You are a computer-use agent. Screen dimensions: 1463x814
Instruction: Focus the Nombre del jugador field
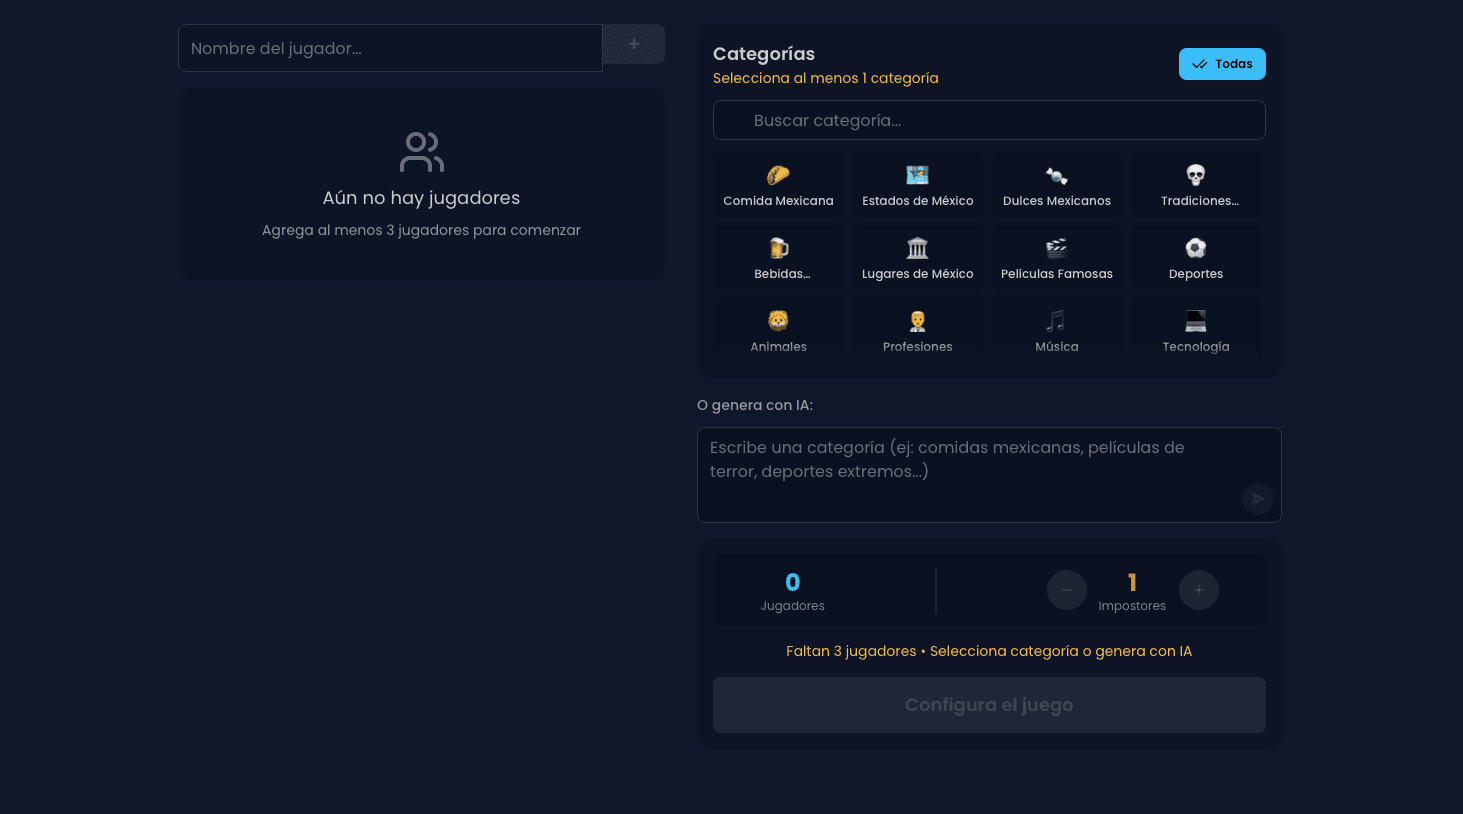click(390, 48)
